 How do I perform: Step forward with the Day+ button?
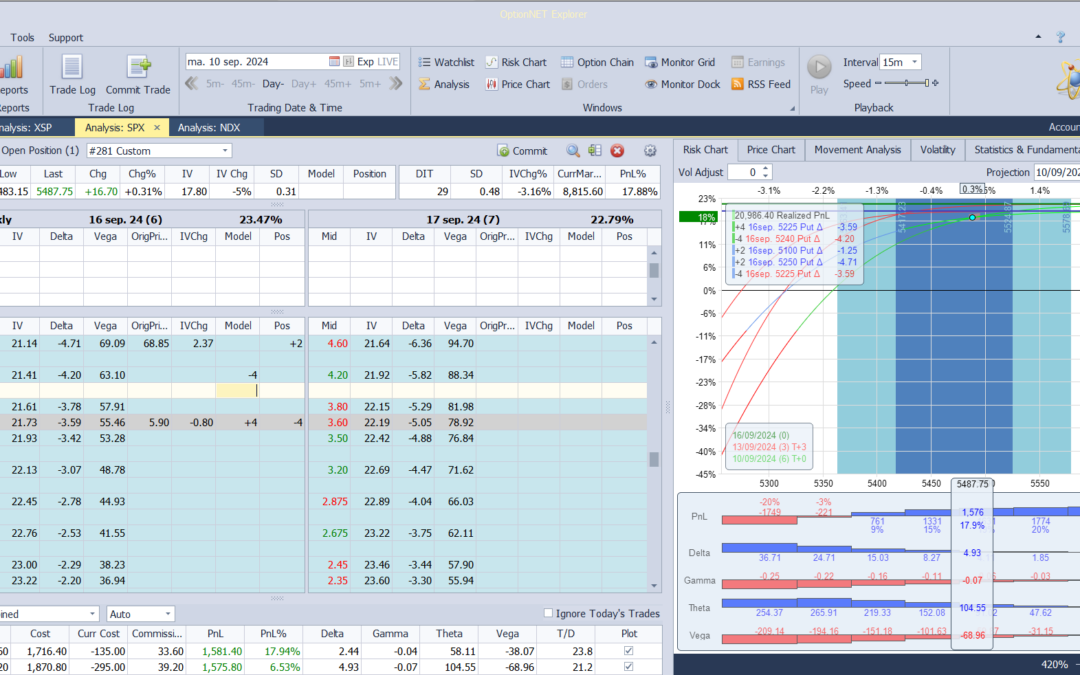coord(304,84)
